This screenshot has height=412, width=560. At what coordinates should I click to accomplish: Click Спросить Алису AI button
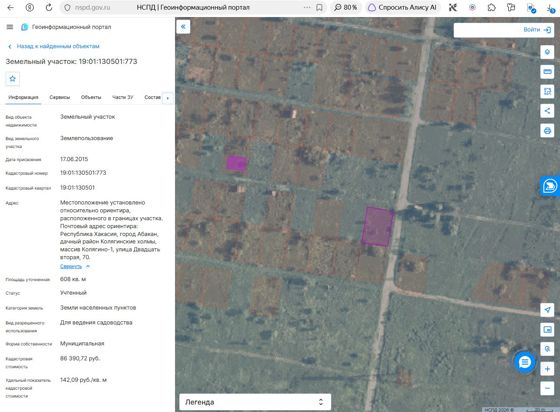coord(403,7)
